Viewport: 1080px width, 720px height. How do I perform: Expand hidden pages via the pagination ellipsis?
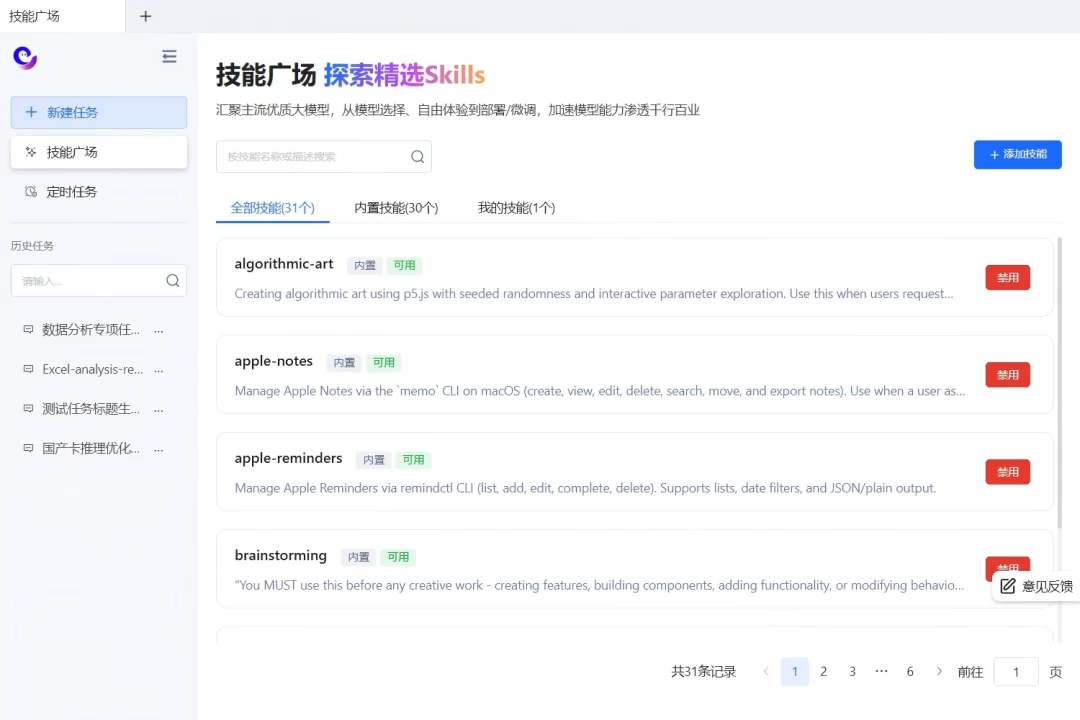881,671
